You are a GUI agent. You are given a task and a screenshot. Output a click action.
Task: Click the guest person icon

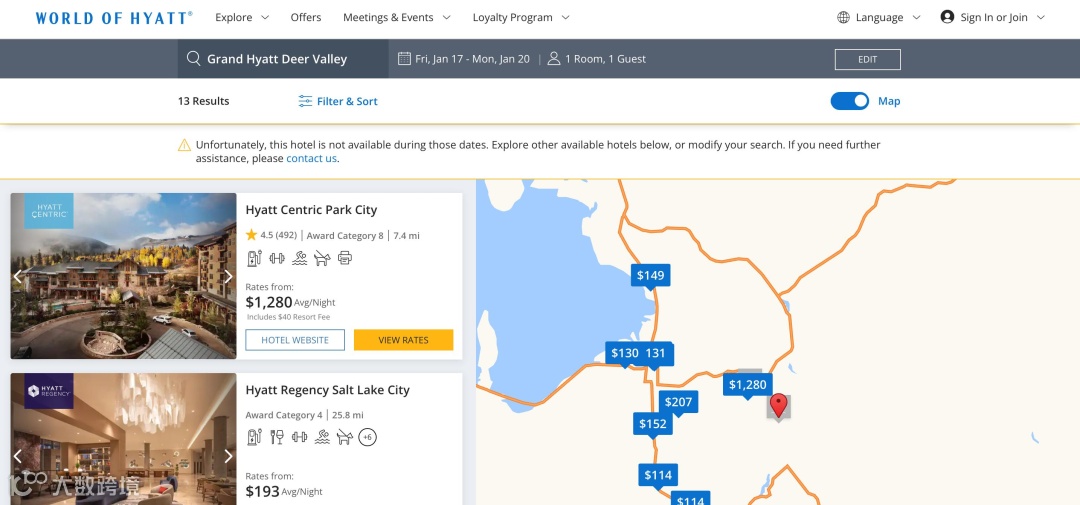[554, 59]
